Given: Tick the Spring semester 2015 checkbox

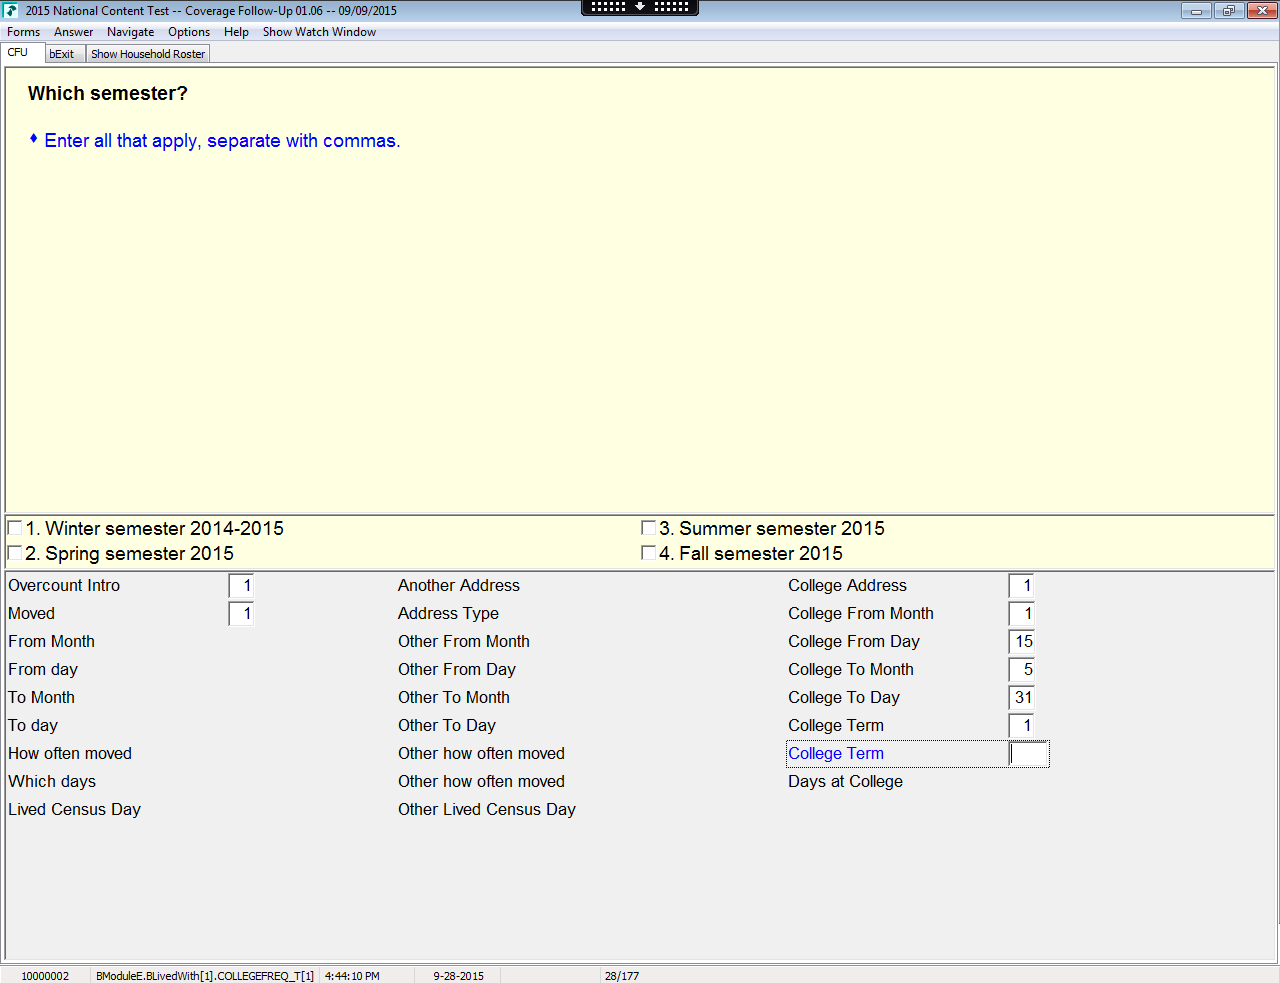Looking at the screenshot, I should [x=15, y=553].
